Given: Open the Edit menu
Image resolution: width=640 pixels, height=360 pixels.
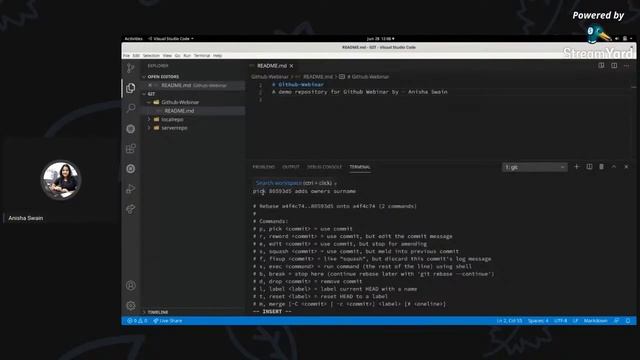Looking at the screenshot, I should click(136, 56).
